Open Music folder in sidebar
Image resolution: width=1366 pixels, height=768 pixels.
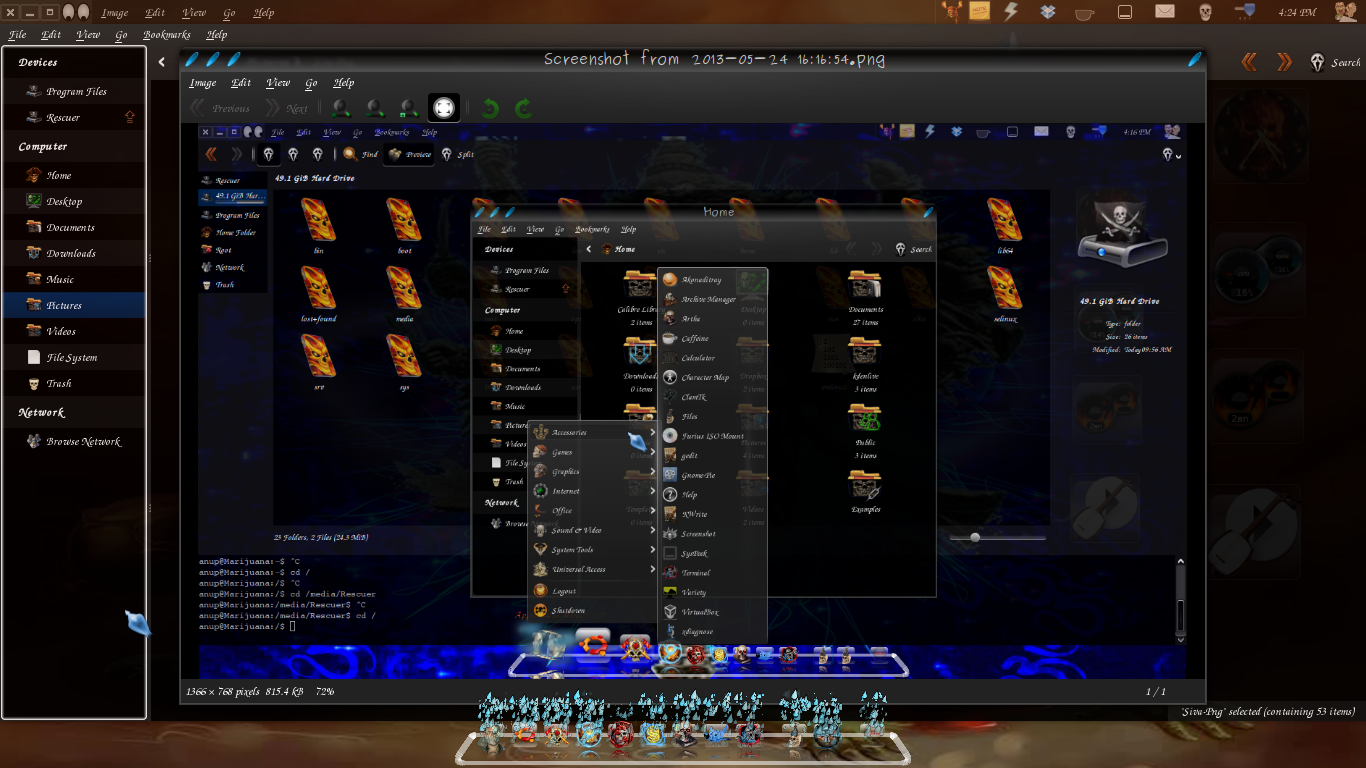(x=74, y=279)
